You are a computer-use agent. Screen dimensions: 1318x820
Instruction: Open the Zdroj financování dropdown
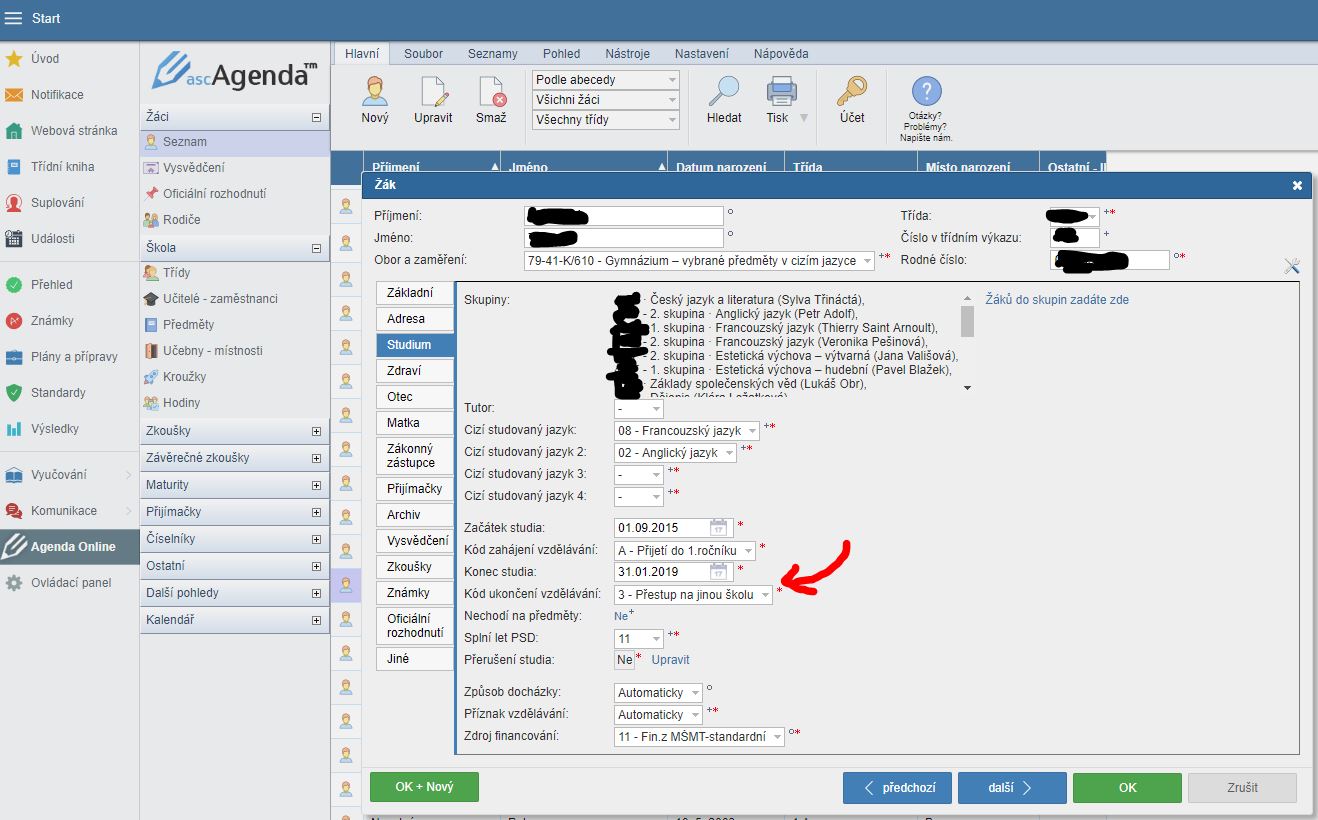(x=777, y=737)
